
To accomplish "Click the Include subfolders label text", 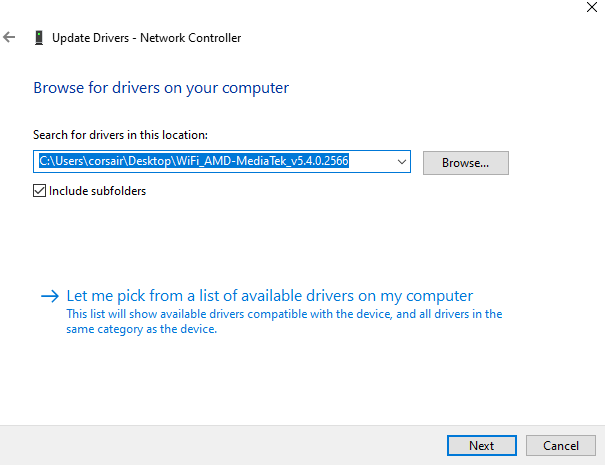I will pyautogui.click(x=97, y=191).
